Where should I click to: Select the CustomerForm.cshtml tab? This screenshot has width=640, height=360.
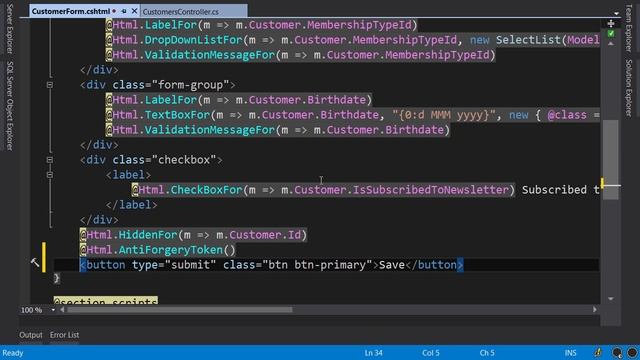point(71,11)
